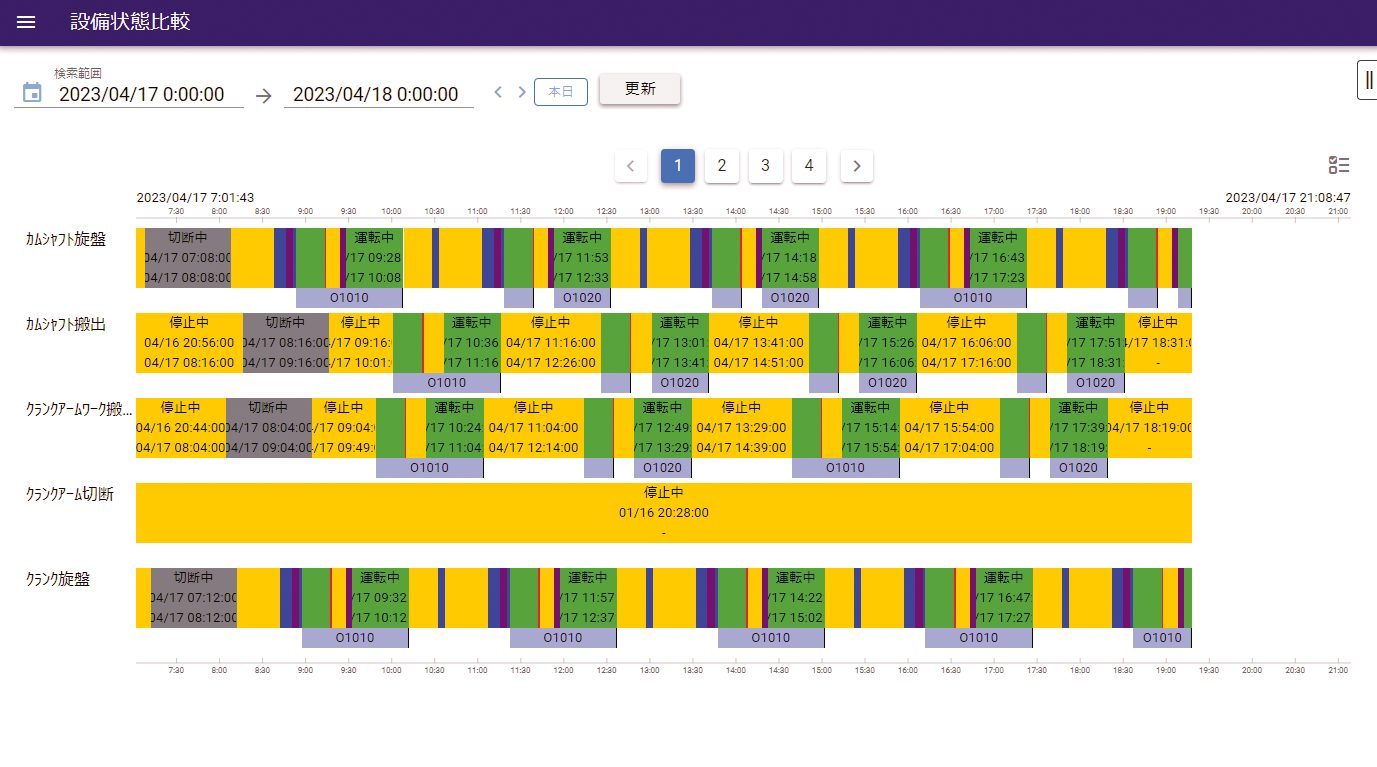Edit the end date 2023/04/18 0:00:00 field
1377x767 pixels.
tap(378, 94)
